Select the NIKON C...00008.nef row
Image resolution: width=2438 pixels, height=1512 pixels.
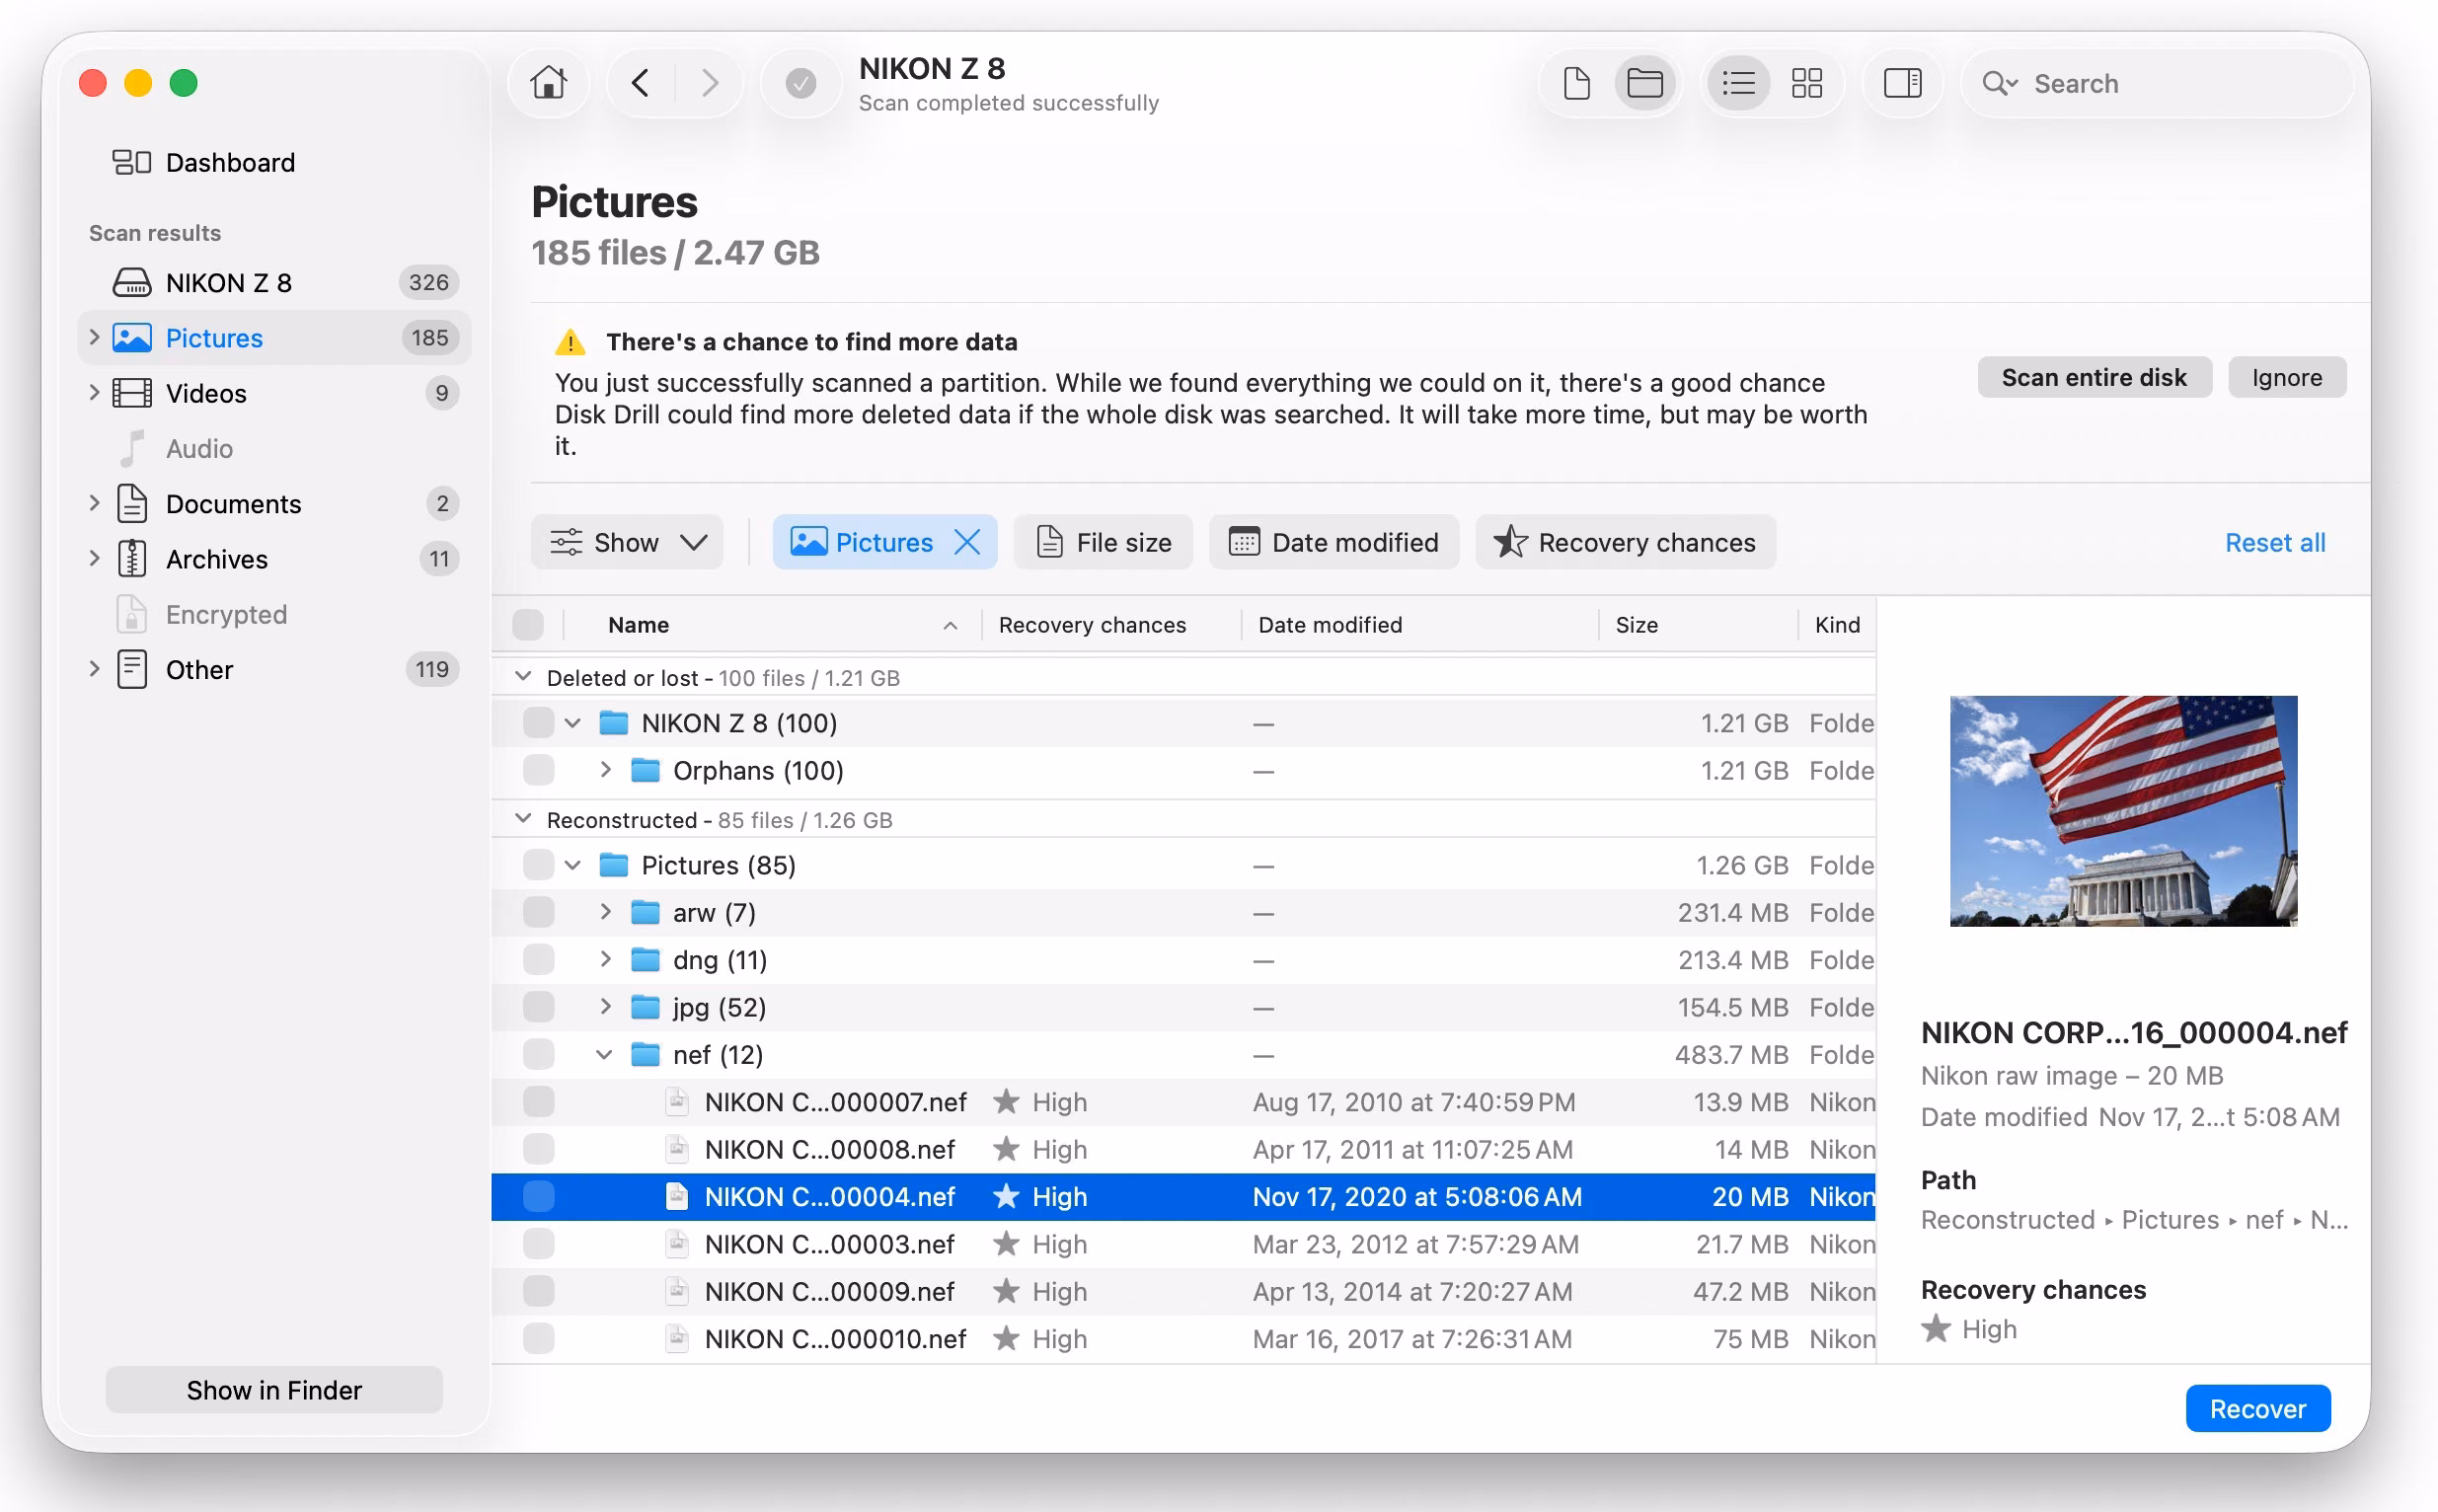(1183, 1149)
